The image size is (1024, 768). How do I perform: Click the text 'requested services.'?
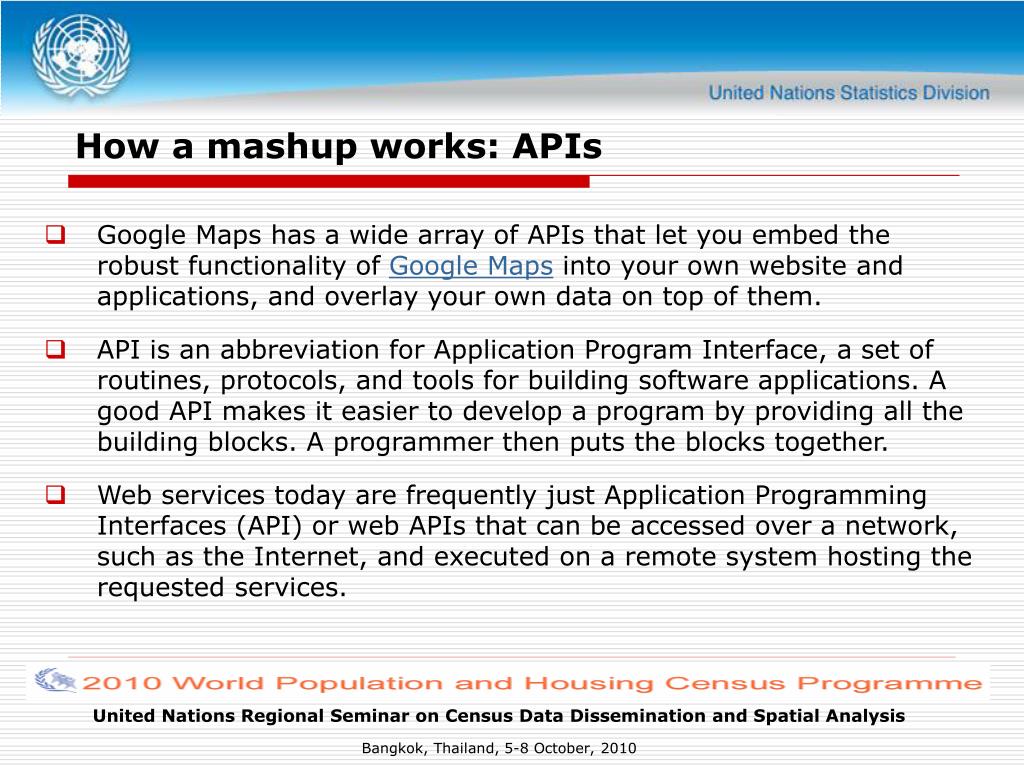(221, 587)
